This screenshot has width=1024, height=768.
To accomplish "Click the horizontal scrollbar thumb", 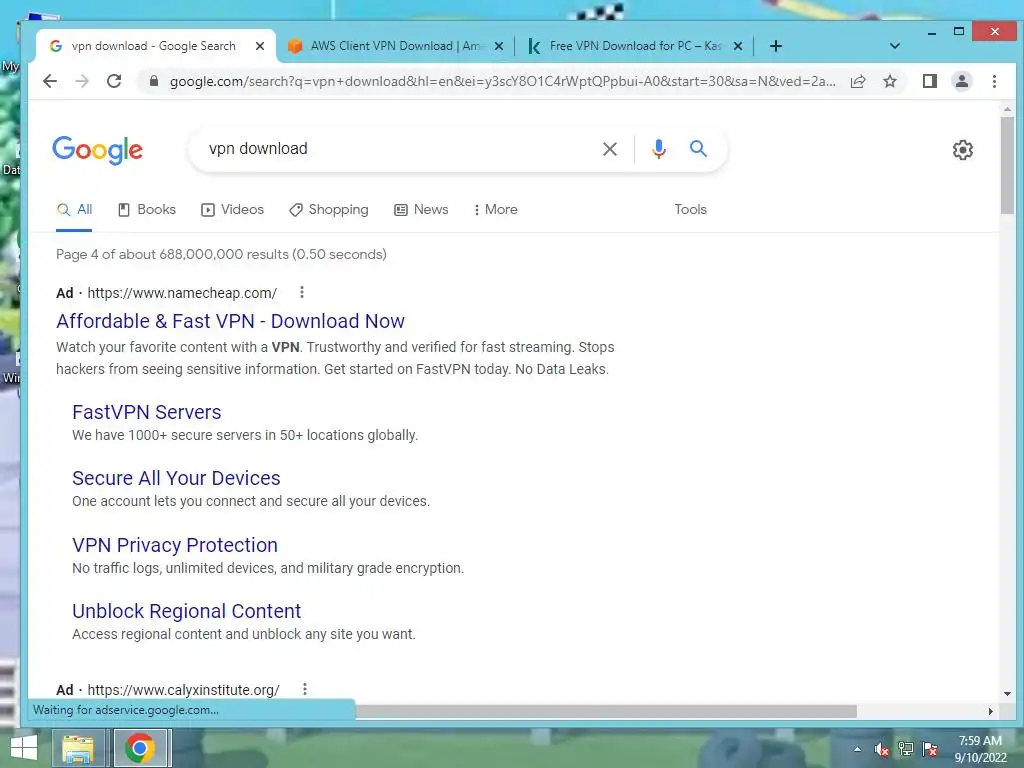I will (x=606, y=711).
